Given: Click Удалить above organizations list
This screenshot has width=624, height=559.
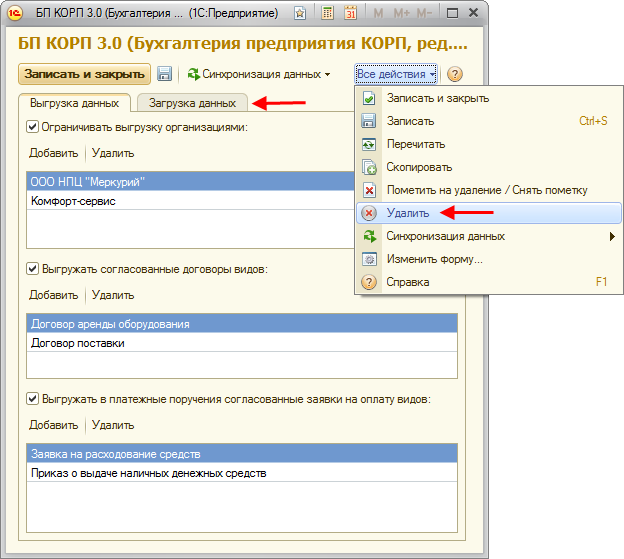Looking at the screenshot, I should (x=113, y=153).
